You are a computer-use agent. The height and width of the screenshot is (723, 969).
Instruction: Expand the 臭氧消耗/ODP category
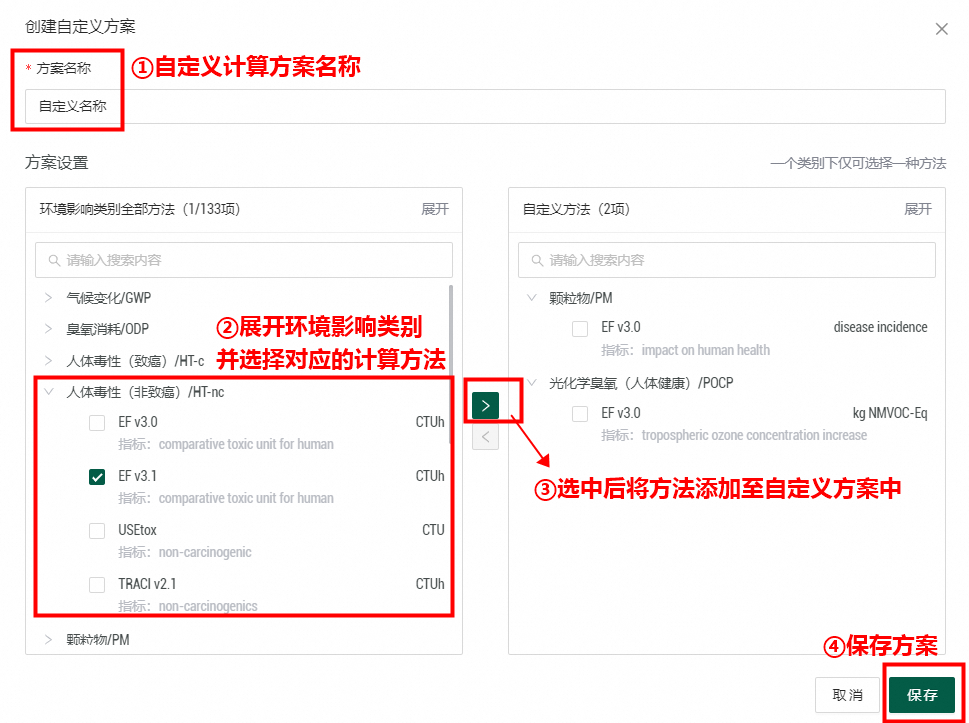click(48, 329)
